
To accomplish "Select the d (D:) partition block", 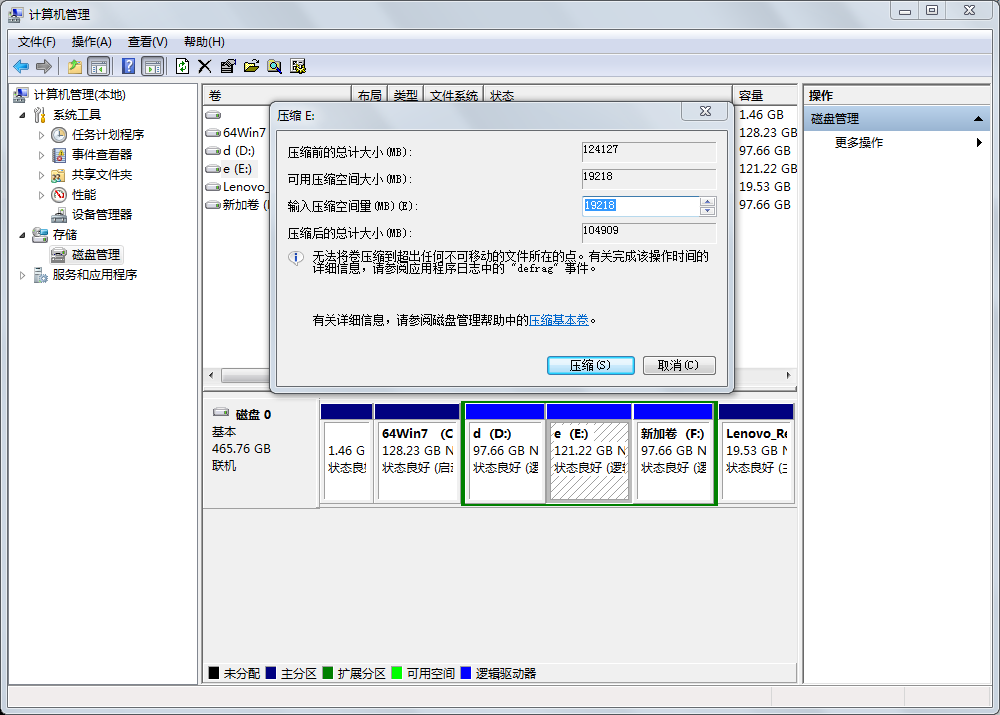I will pyautogui.click(x=505, y=453).
